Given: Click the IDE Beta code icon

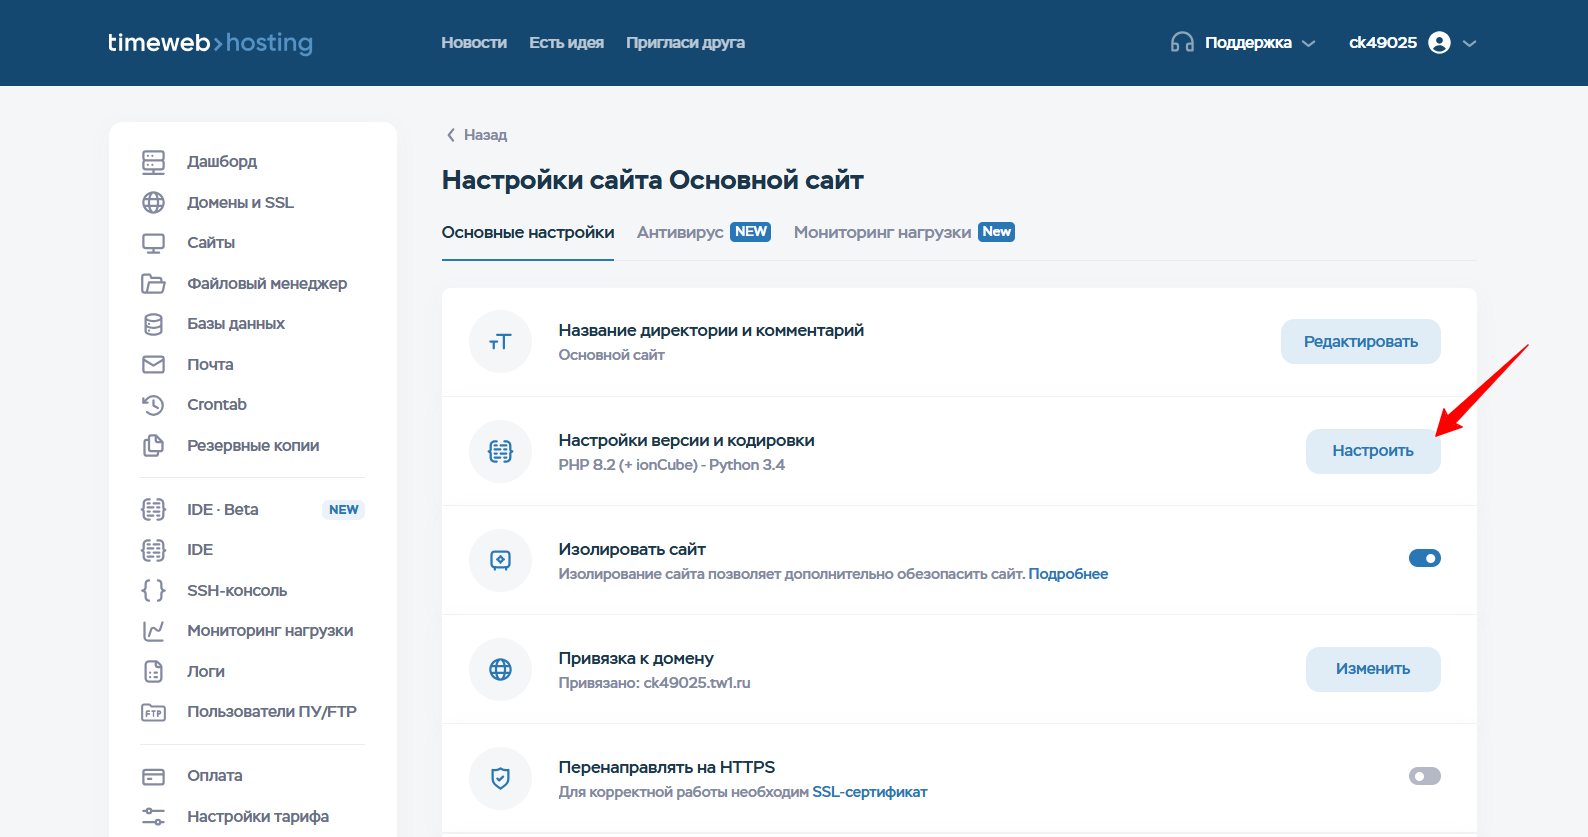Looking at the screenshot, I should coord(153,510).
